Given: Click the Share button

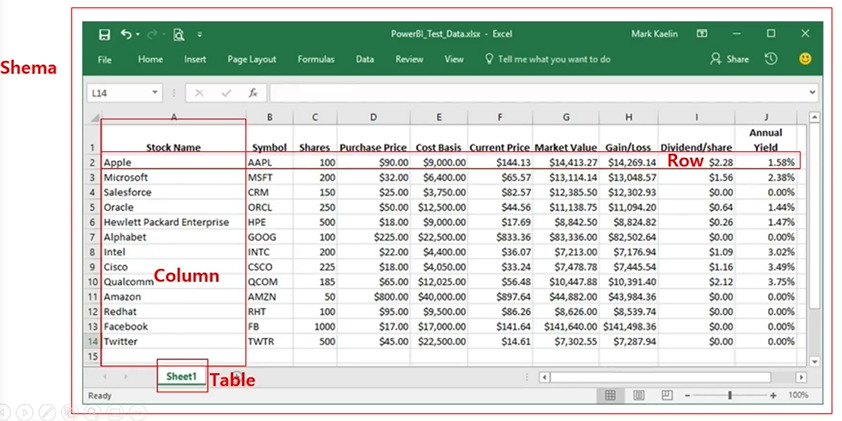Looking at the screenshot, I should coord(729,59).
